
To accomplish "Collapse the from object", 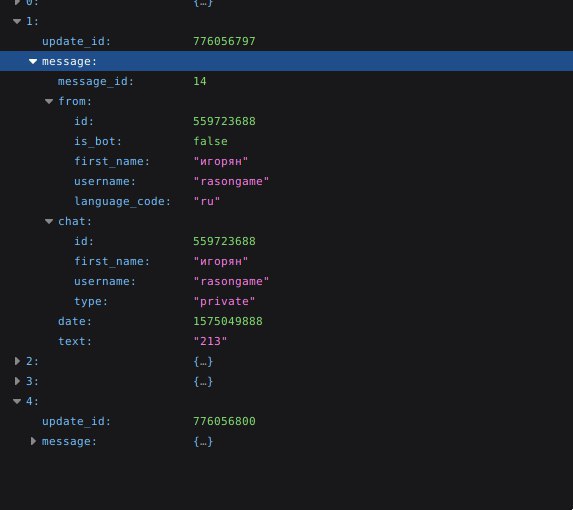I will pyautogui.click(x=49, y=101).
